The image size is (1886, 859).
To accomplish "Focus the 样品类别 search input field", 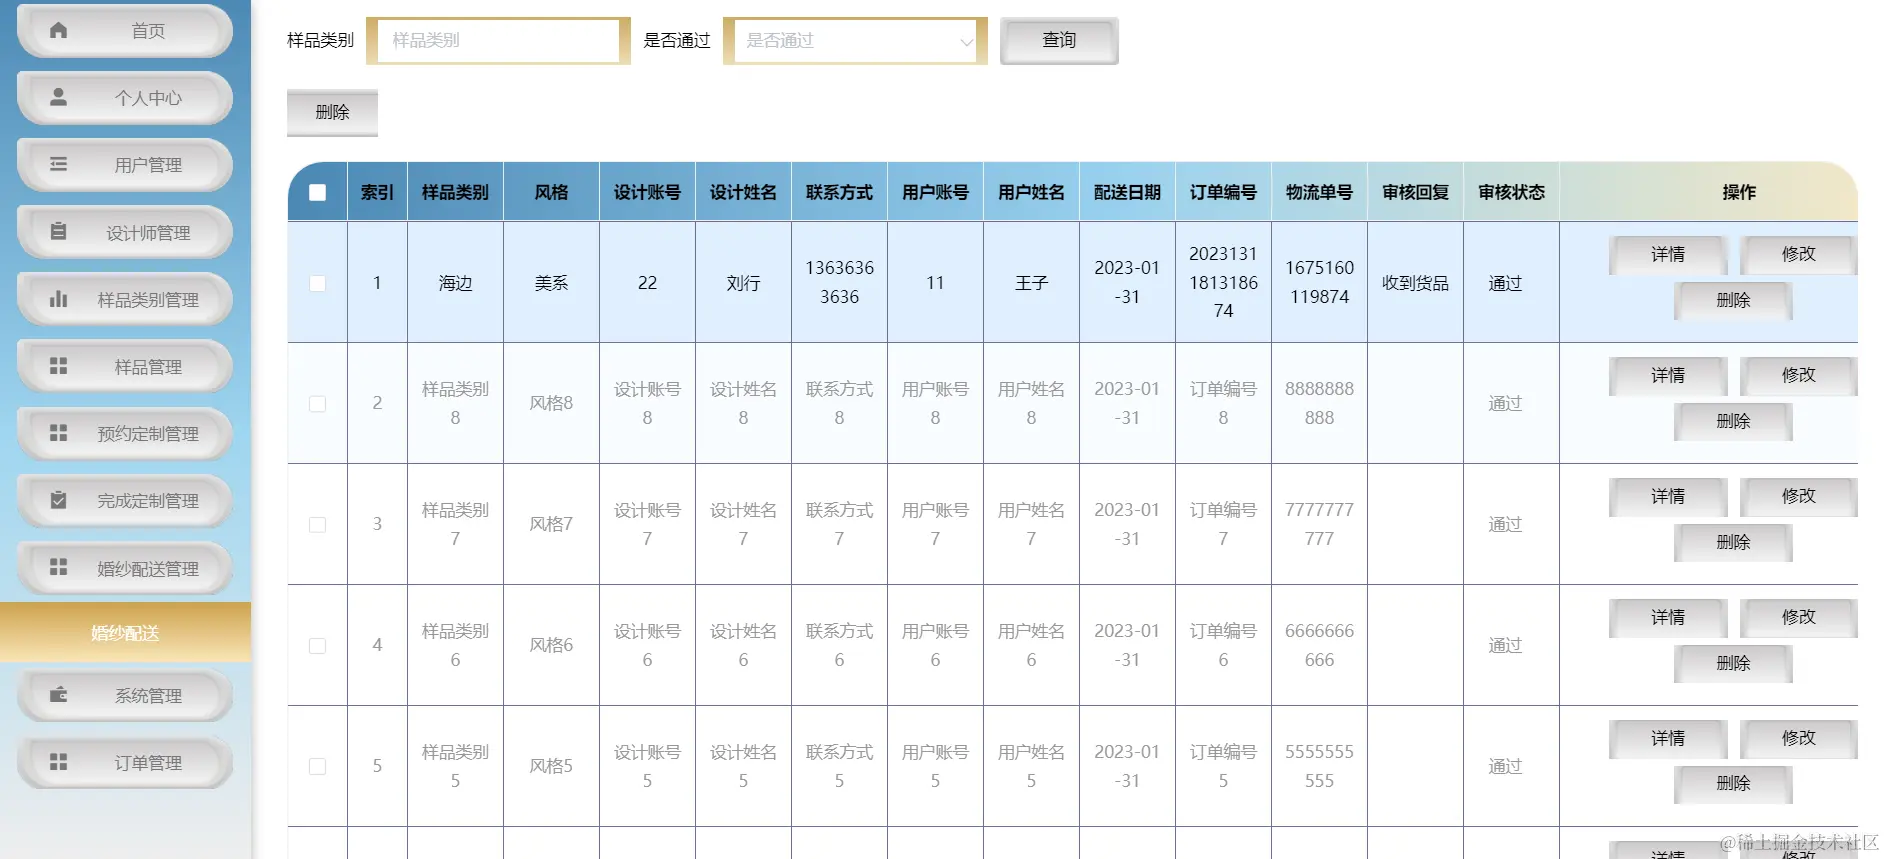I will point(498,41).
